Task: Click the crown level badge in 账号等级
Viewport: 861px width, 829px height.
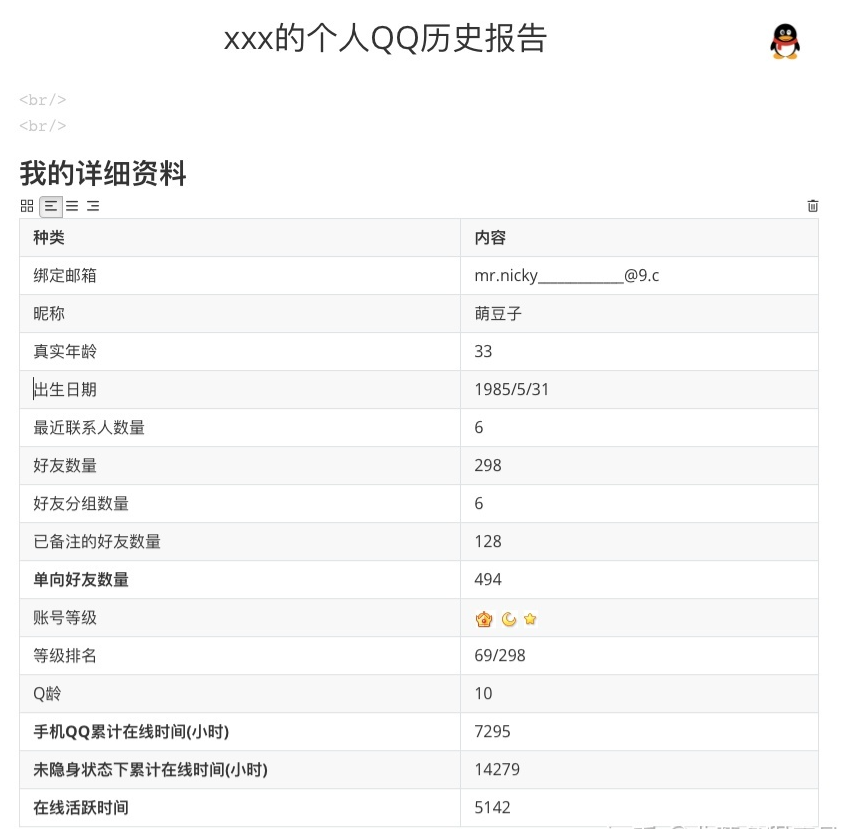Action: [484, 618]
